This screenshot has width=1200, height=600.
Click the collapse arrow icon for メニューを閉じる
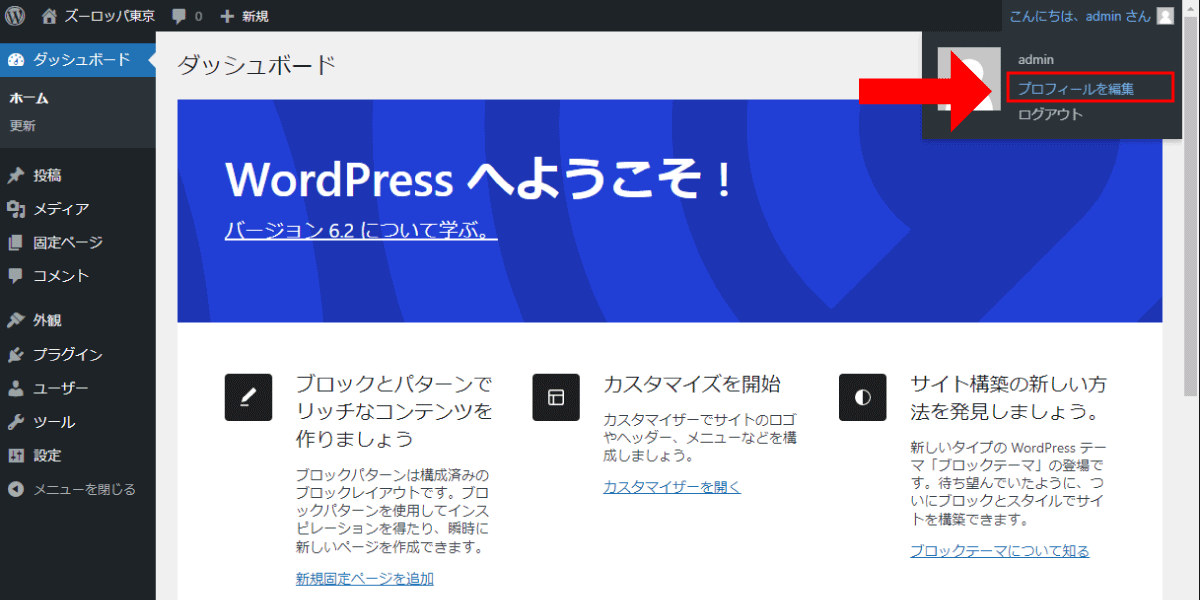point(15,489)
